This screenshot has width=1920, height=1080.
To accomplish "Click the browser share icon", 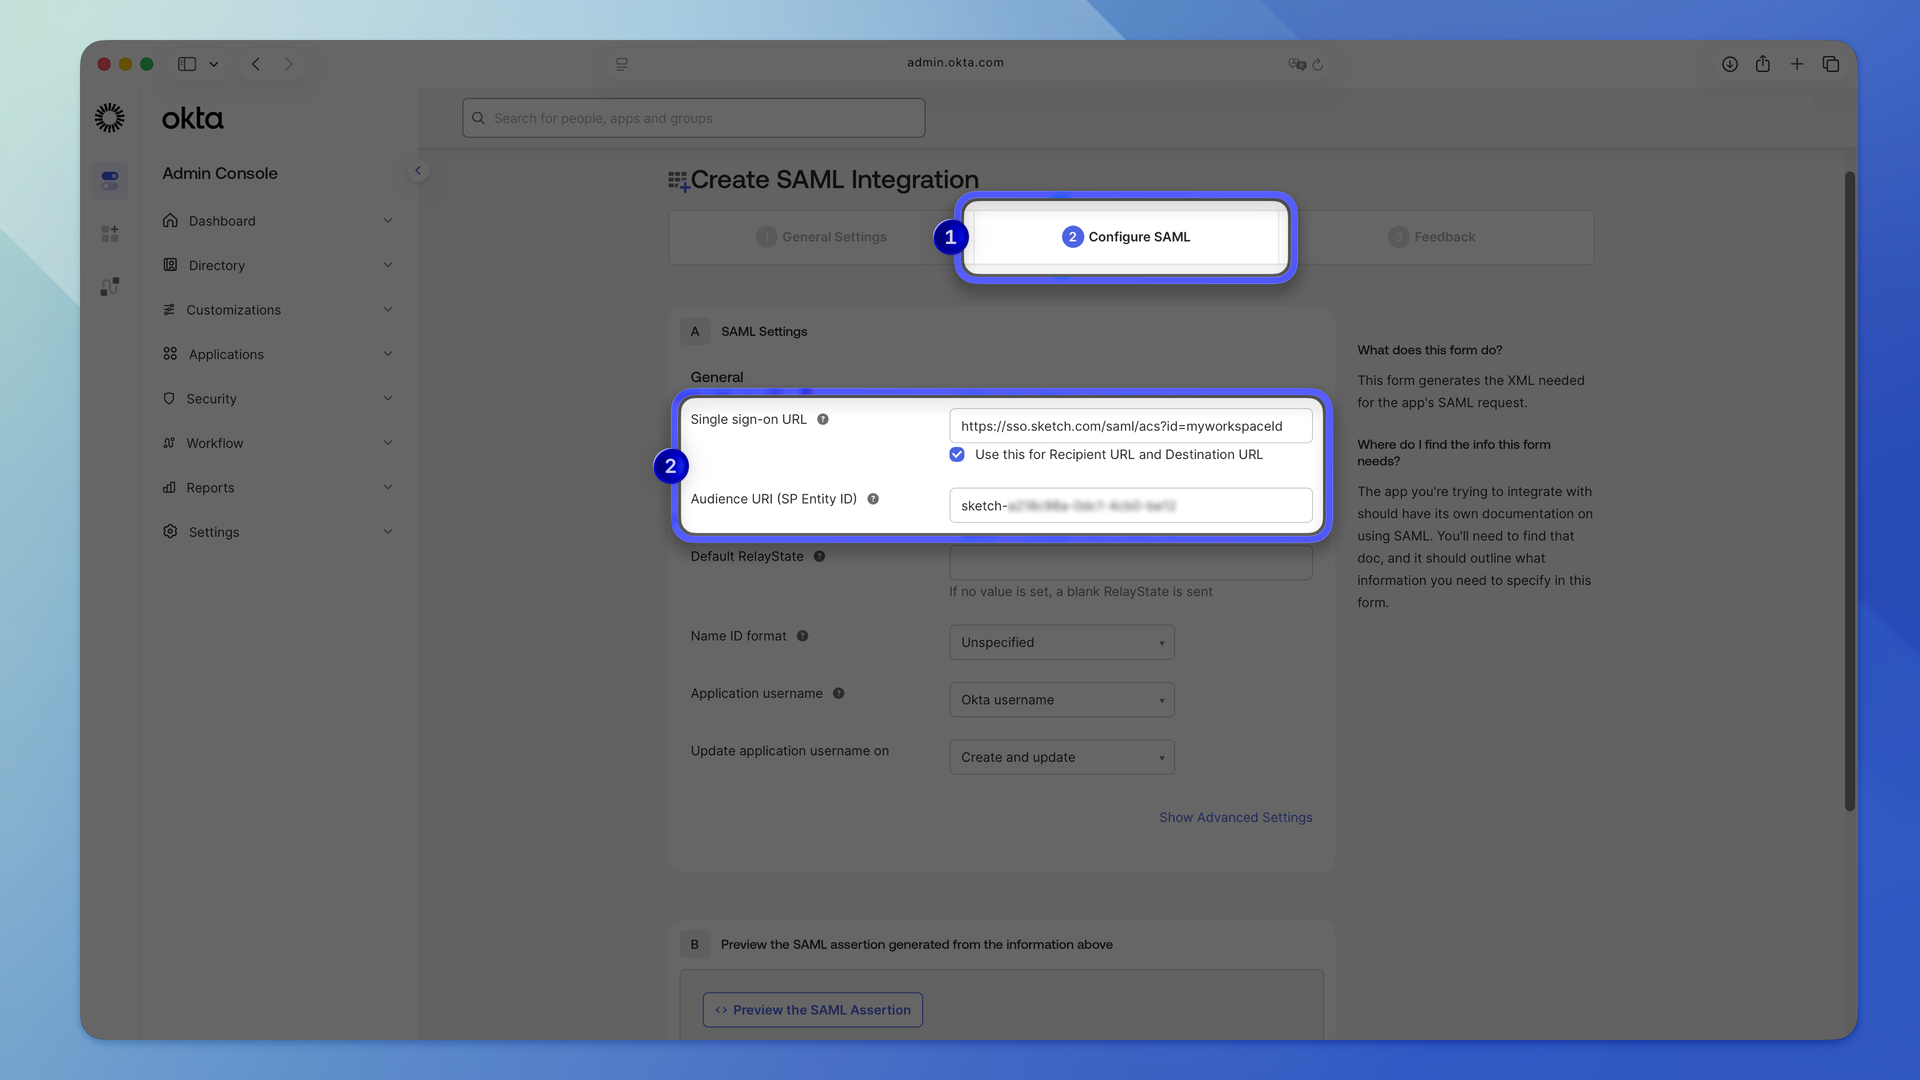I will click(1763, 63).
